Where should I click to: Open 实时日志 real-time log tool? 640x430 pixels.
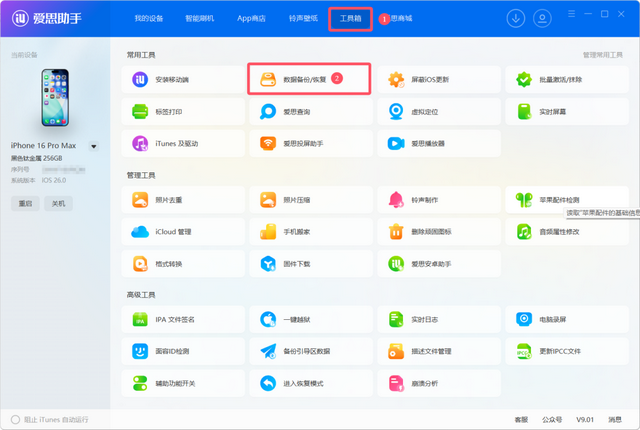pos(439,319)
